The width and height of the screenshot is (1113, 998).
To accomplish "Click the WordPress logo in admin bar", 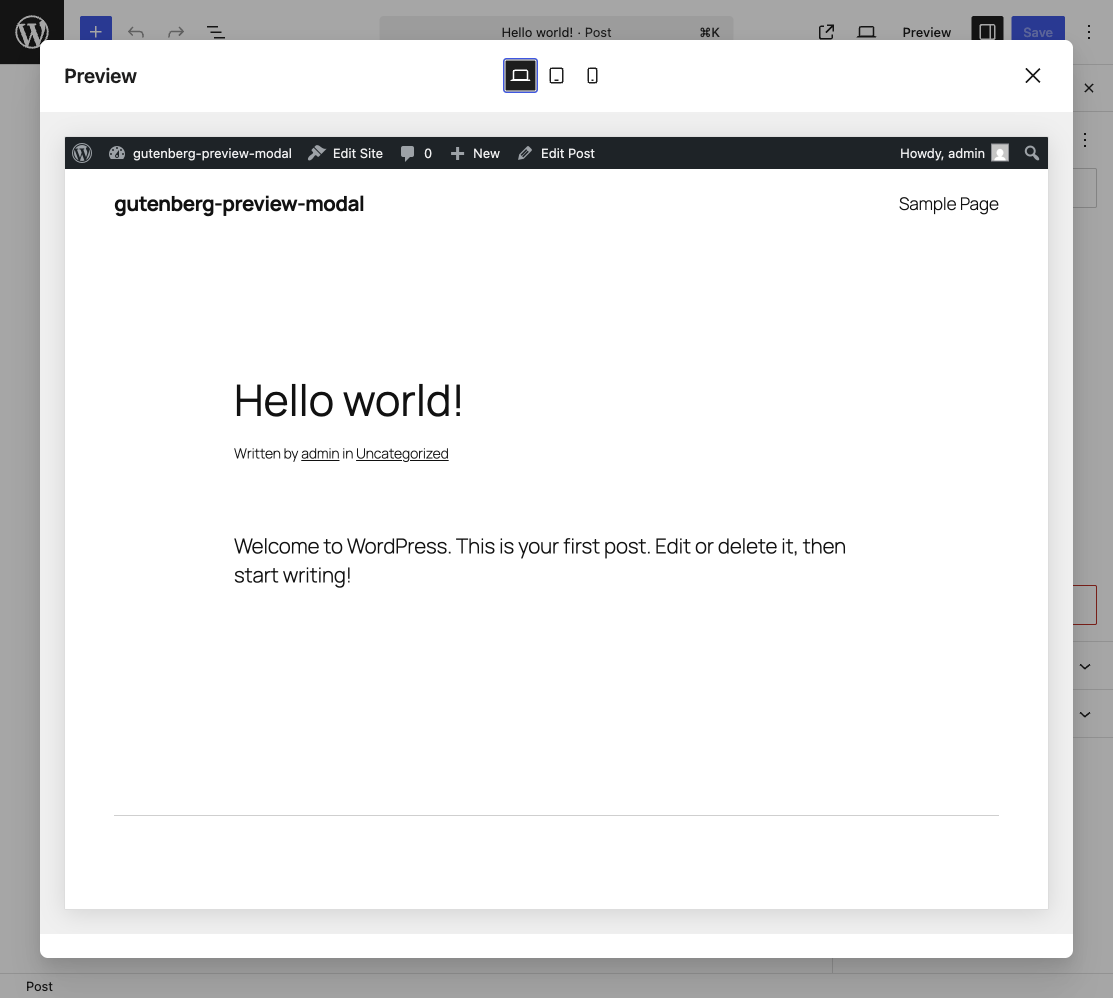I will tap(82, 153).
